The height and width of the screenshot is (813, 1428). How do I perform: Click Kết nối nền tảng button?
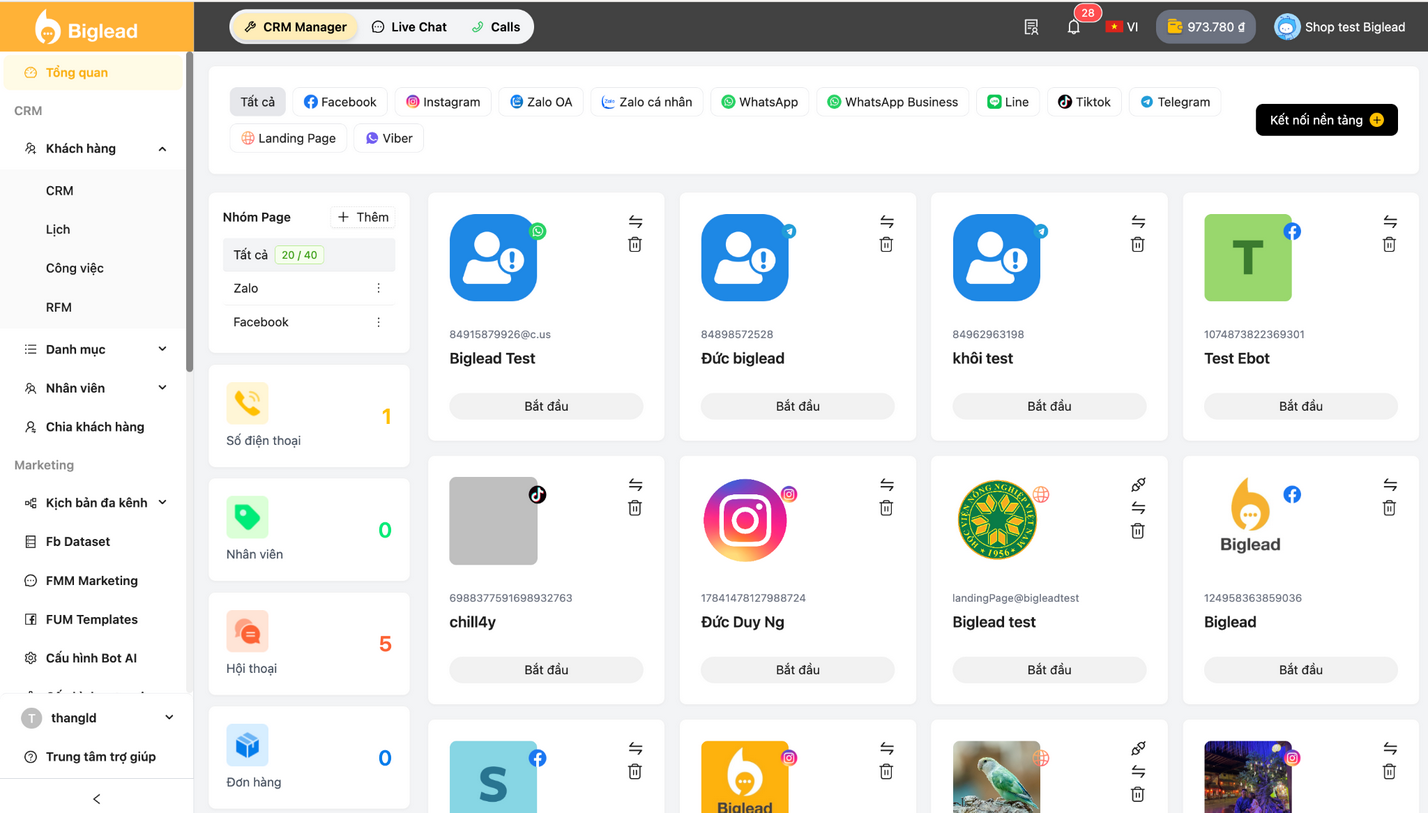coord(1326,120)
